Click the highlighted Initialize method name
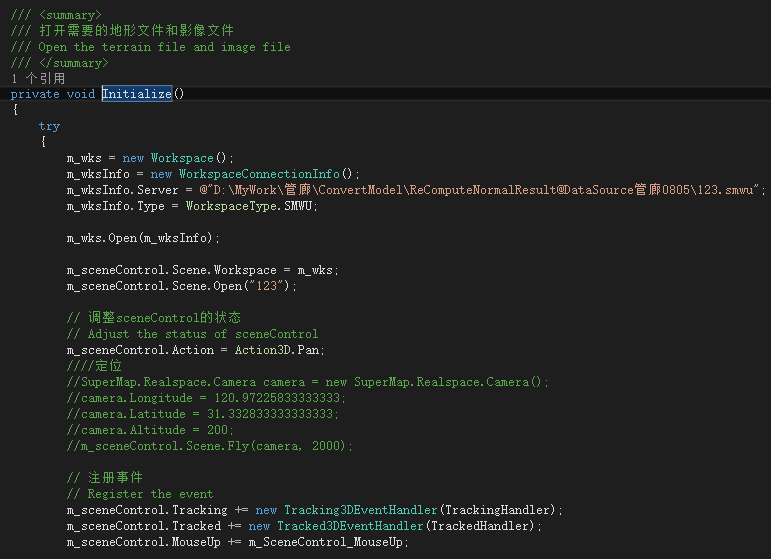Viewport: 771px width, 559px height. click(137, 94)
